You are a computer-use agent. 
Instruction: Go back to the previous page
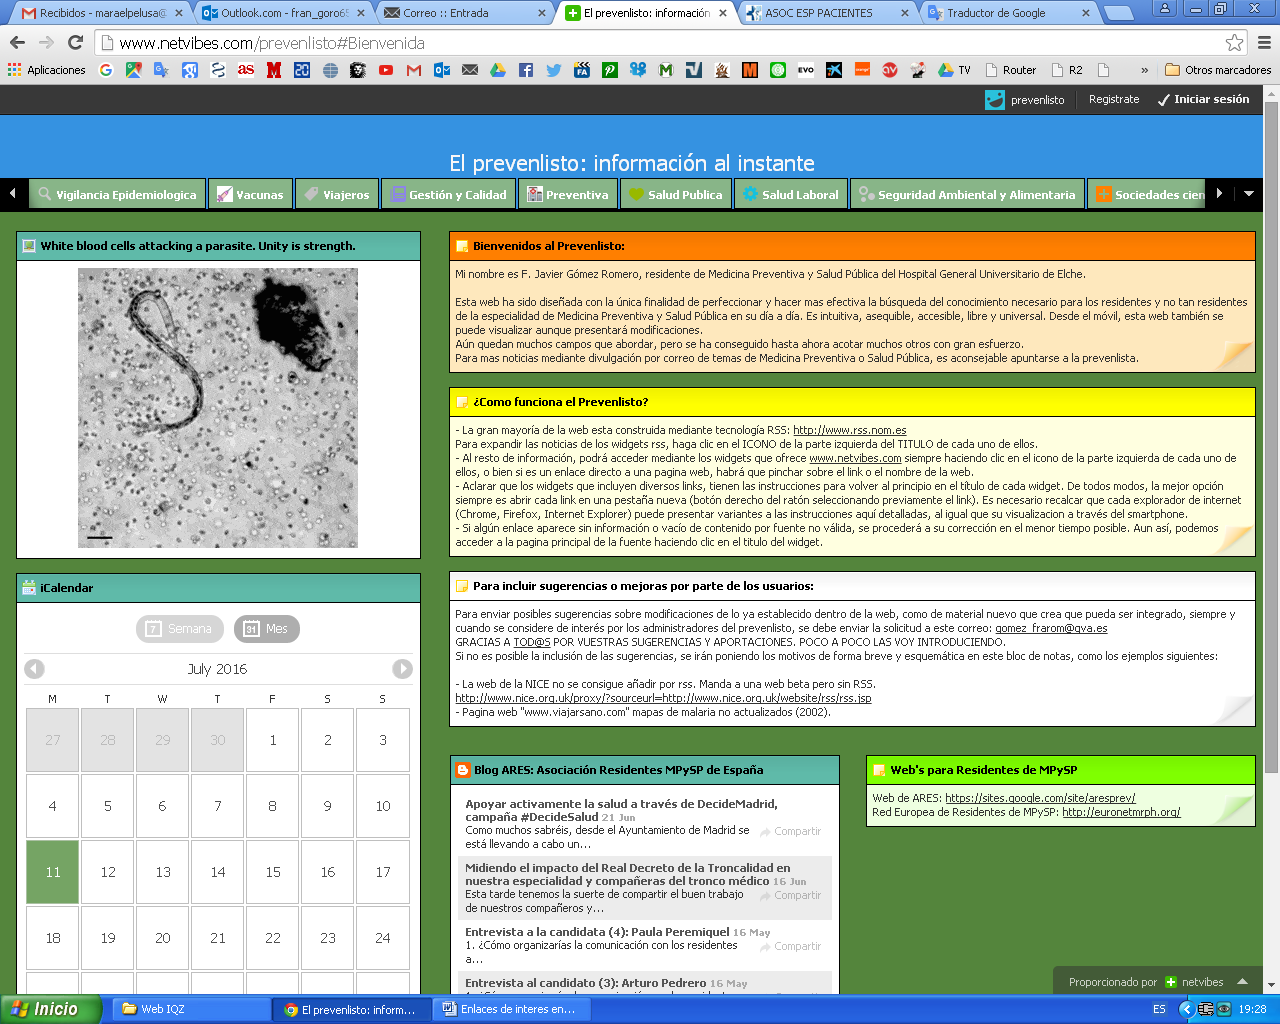(17, 42)
